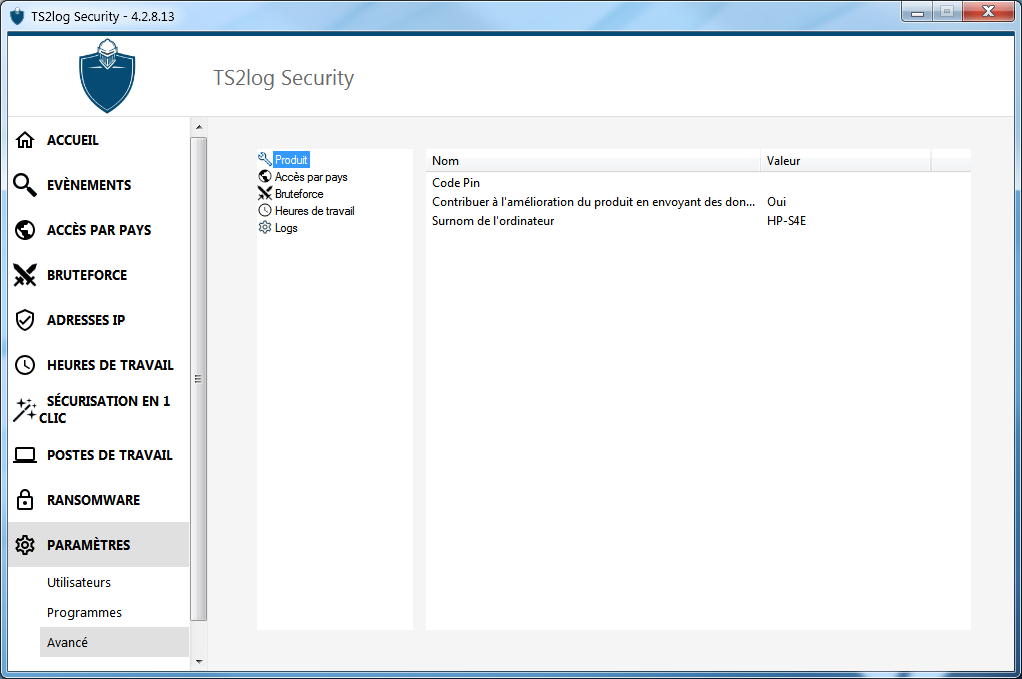Click the Nom column header

[x=593, y=161]
